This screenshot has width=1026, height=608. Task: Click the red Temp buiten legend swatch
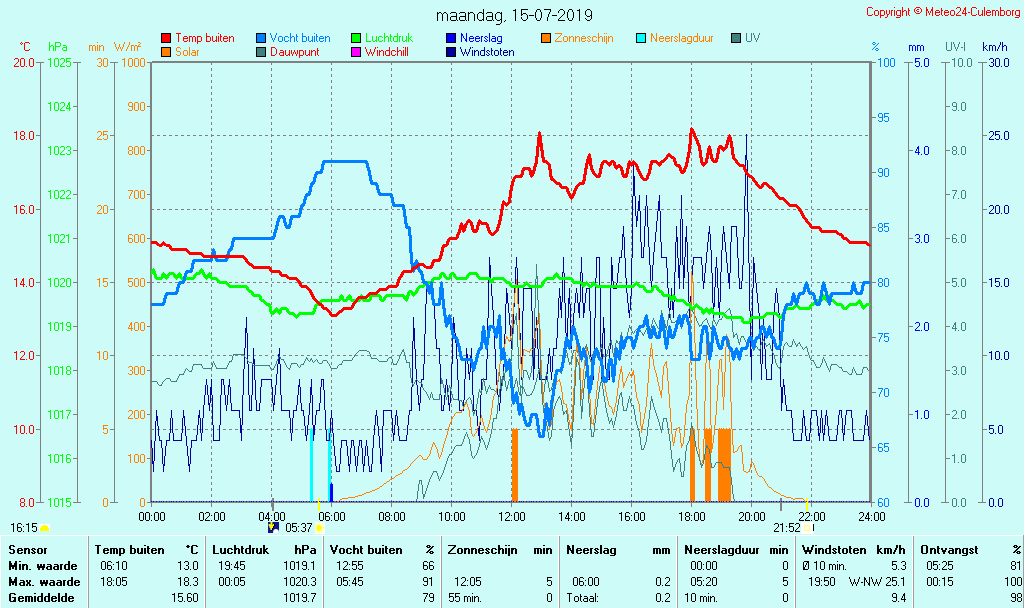166,38
